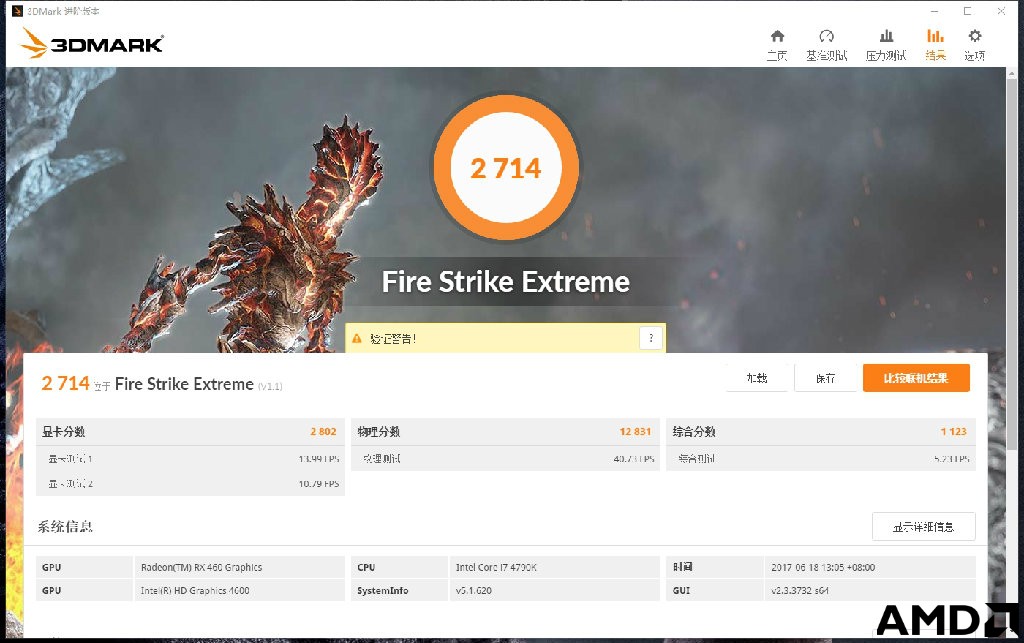This screenshot has width=1024, height=643.
Task: Click the Load button beside Save
Action: tap(757, 378)
